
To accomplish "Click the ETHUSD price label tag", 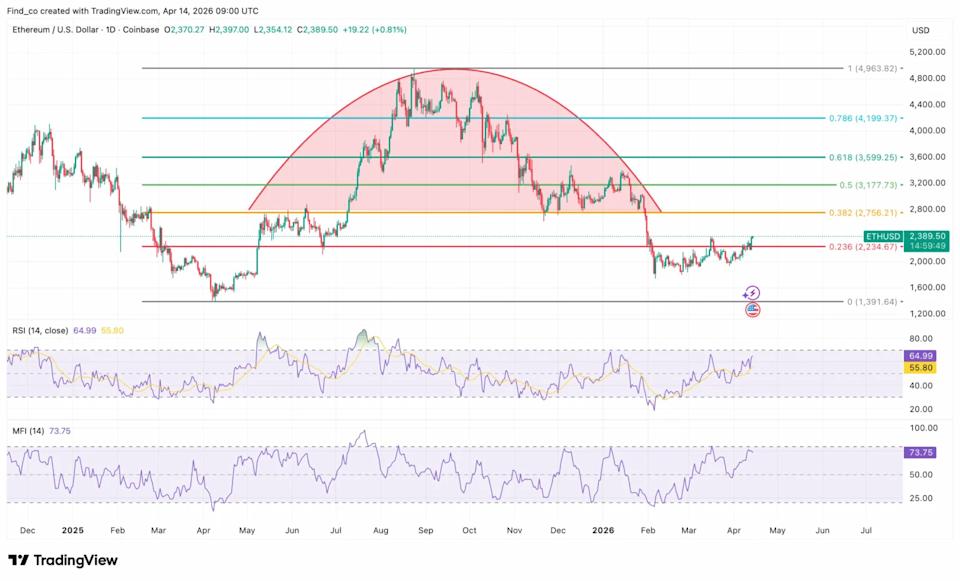I will (925, 234).
